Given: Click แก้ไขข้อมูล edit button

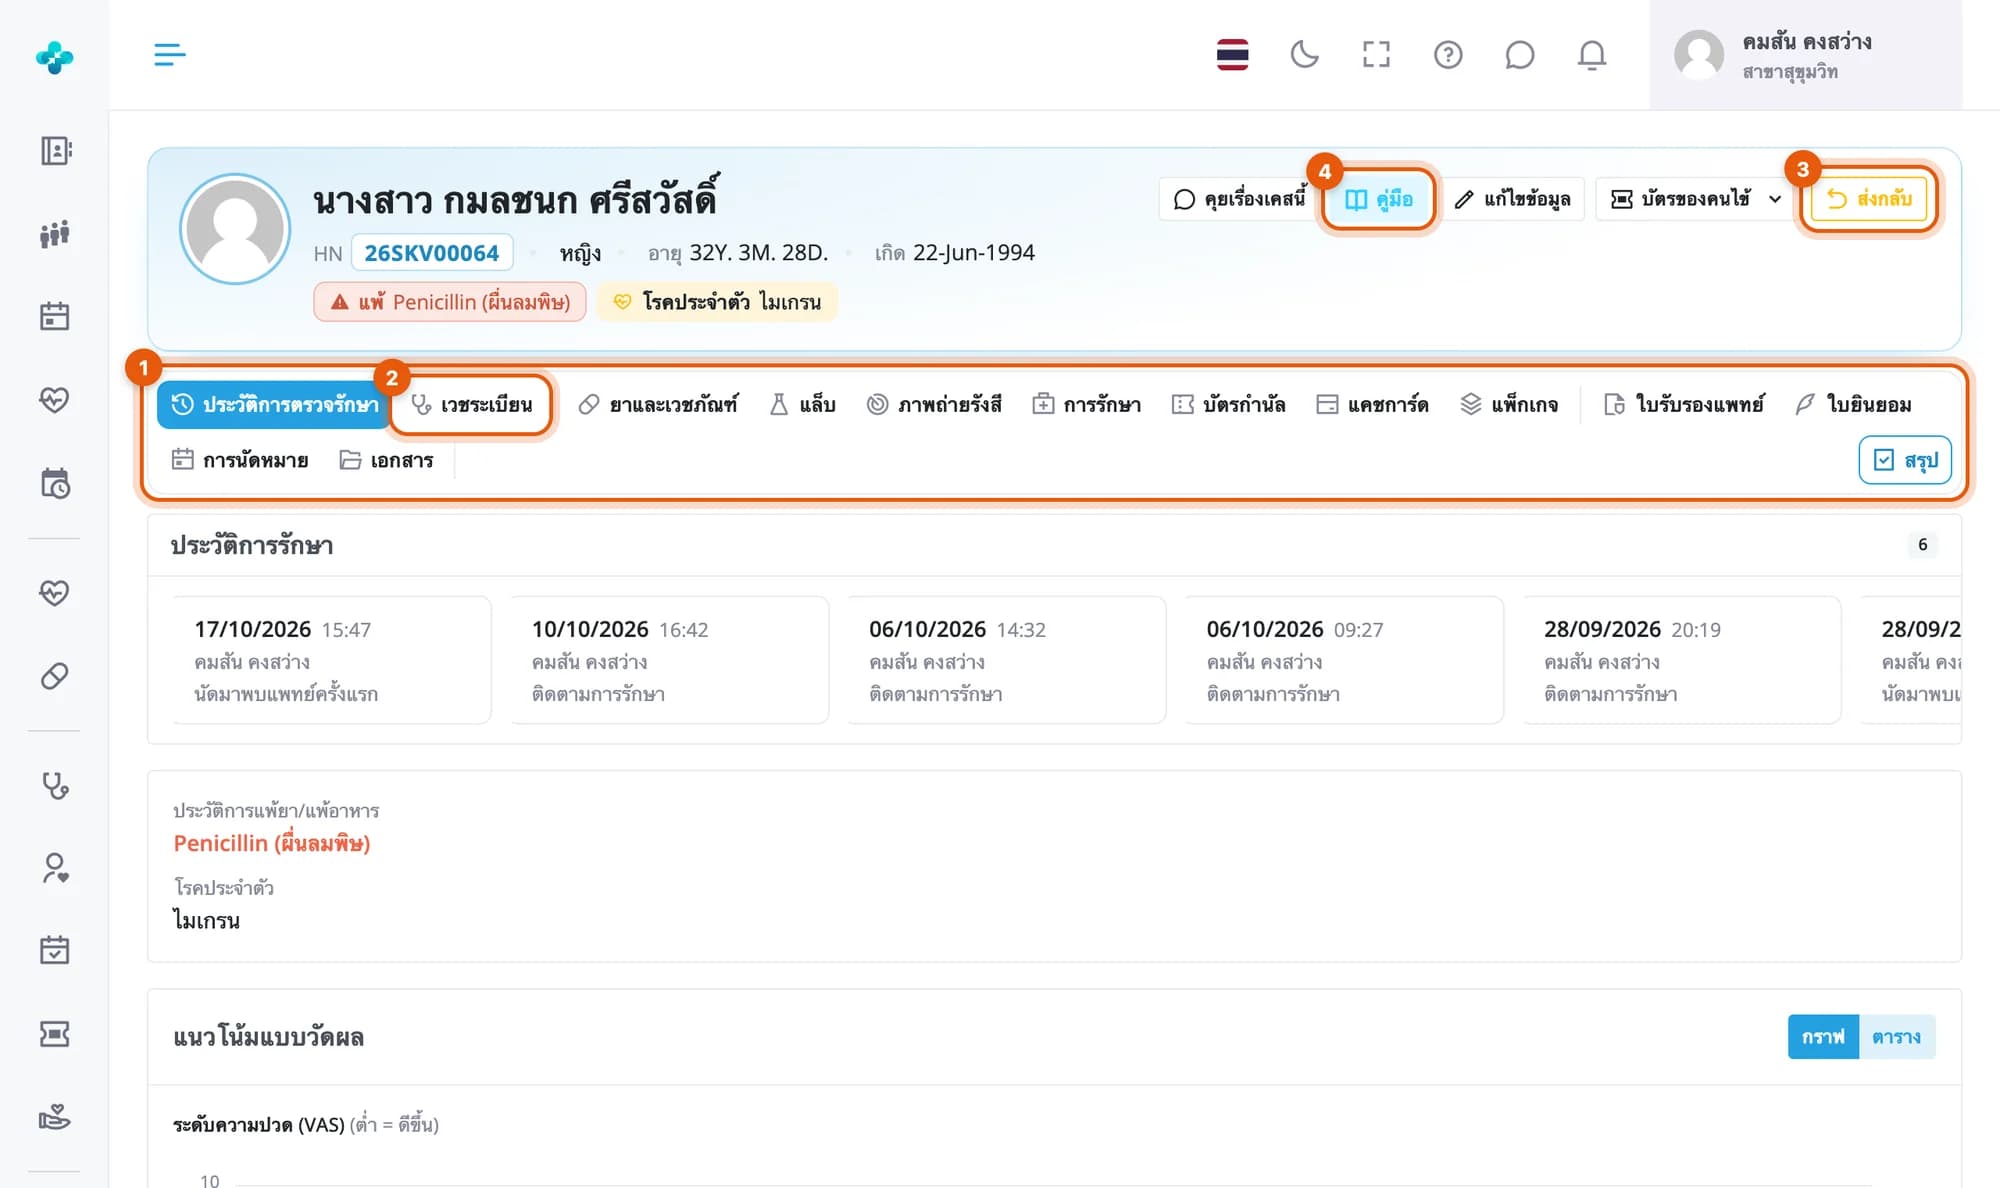Looking at the screenshot, I should coord(1512,199).
